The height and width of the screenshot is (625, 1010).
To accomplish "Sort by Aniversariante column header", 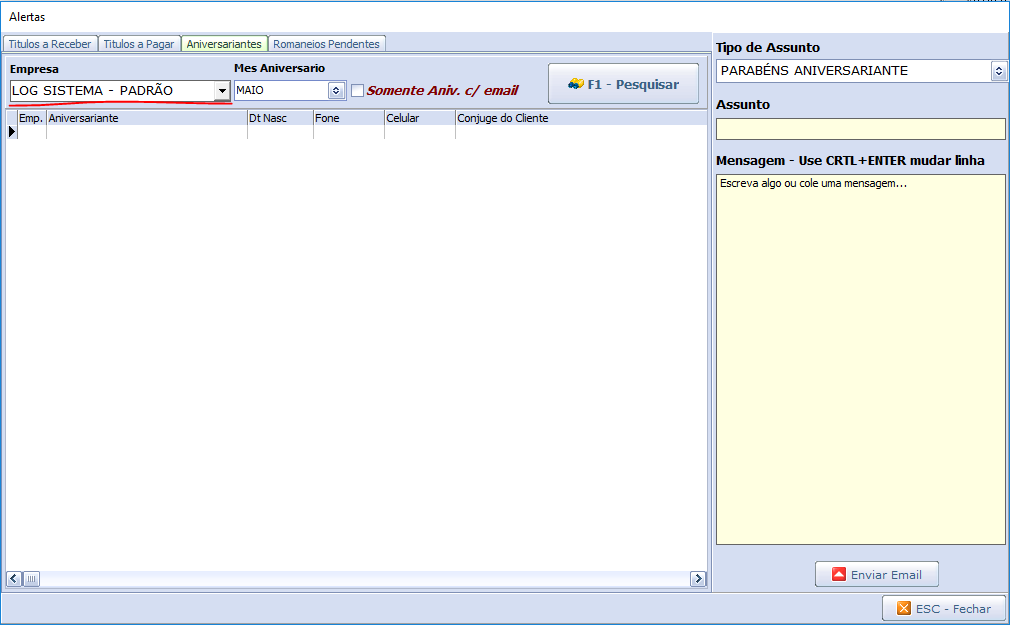I will pos(146,118).
